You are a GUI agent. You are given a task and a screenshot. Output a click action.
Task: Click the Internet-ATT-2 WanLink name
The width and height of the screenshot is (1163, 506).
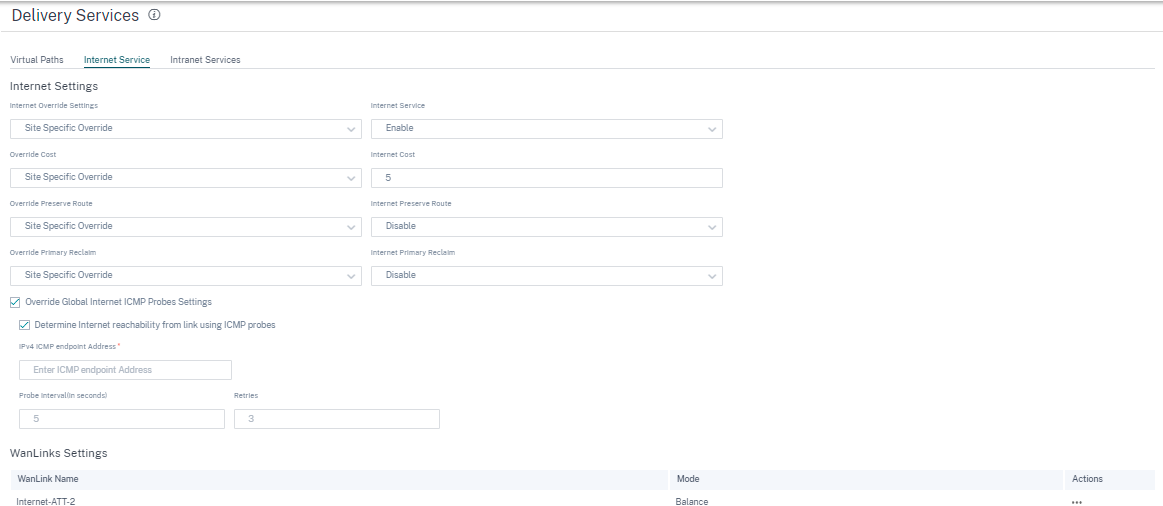point(46,502)
